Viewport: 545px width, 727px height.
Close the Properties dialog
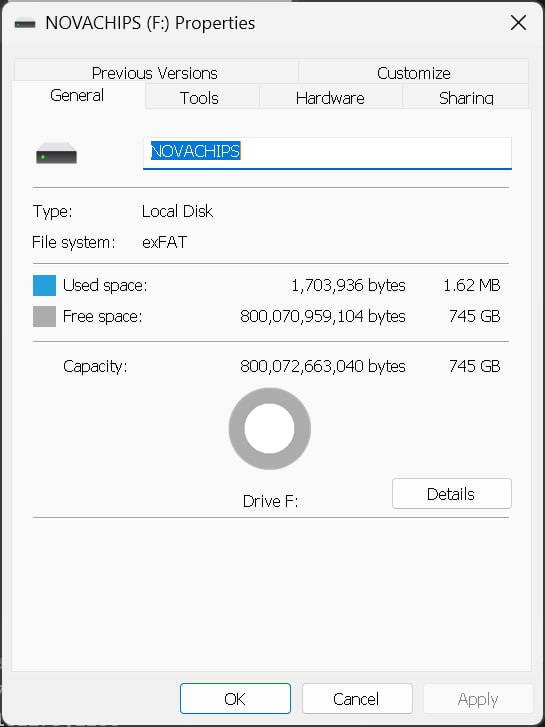[518, 22]
